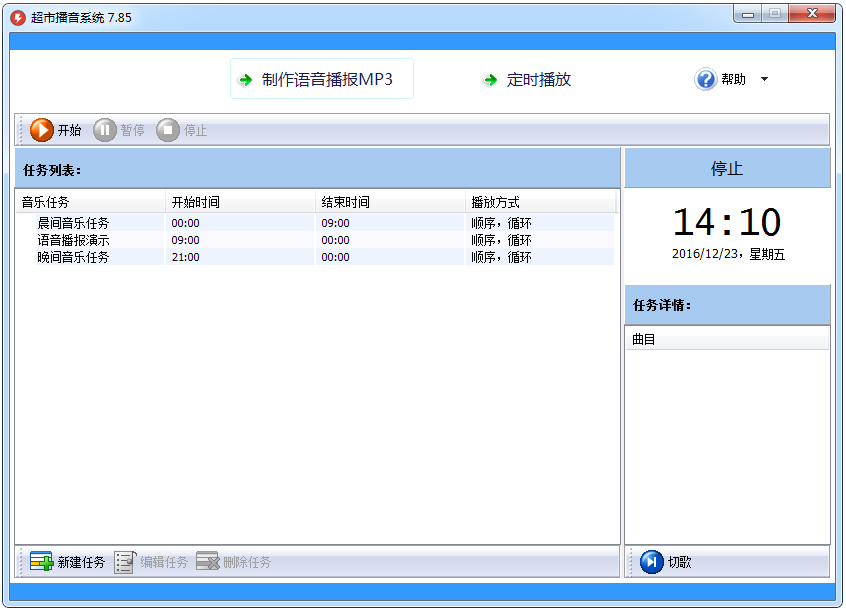Click the green arrow beside 定时播放
Image resolution: width=846 pixels, height=612 pixels.
click(490, 80)
